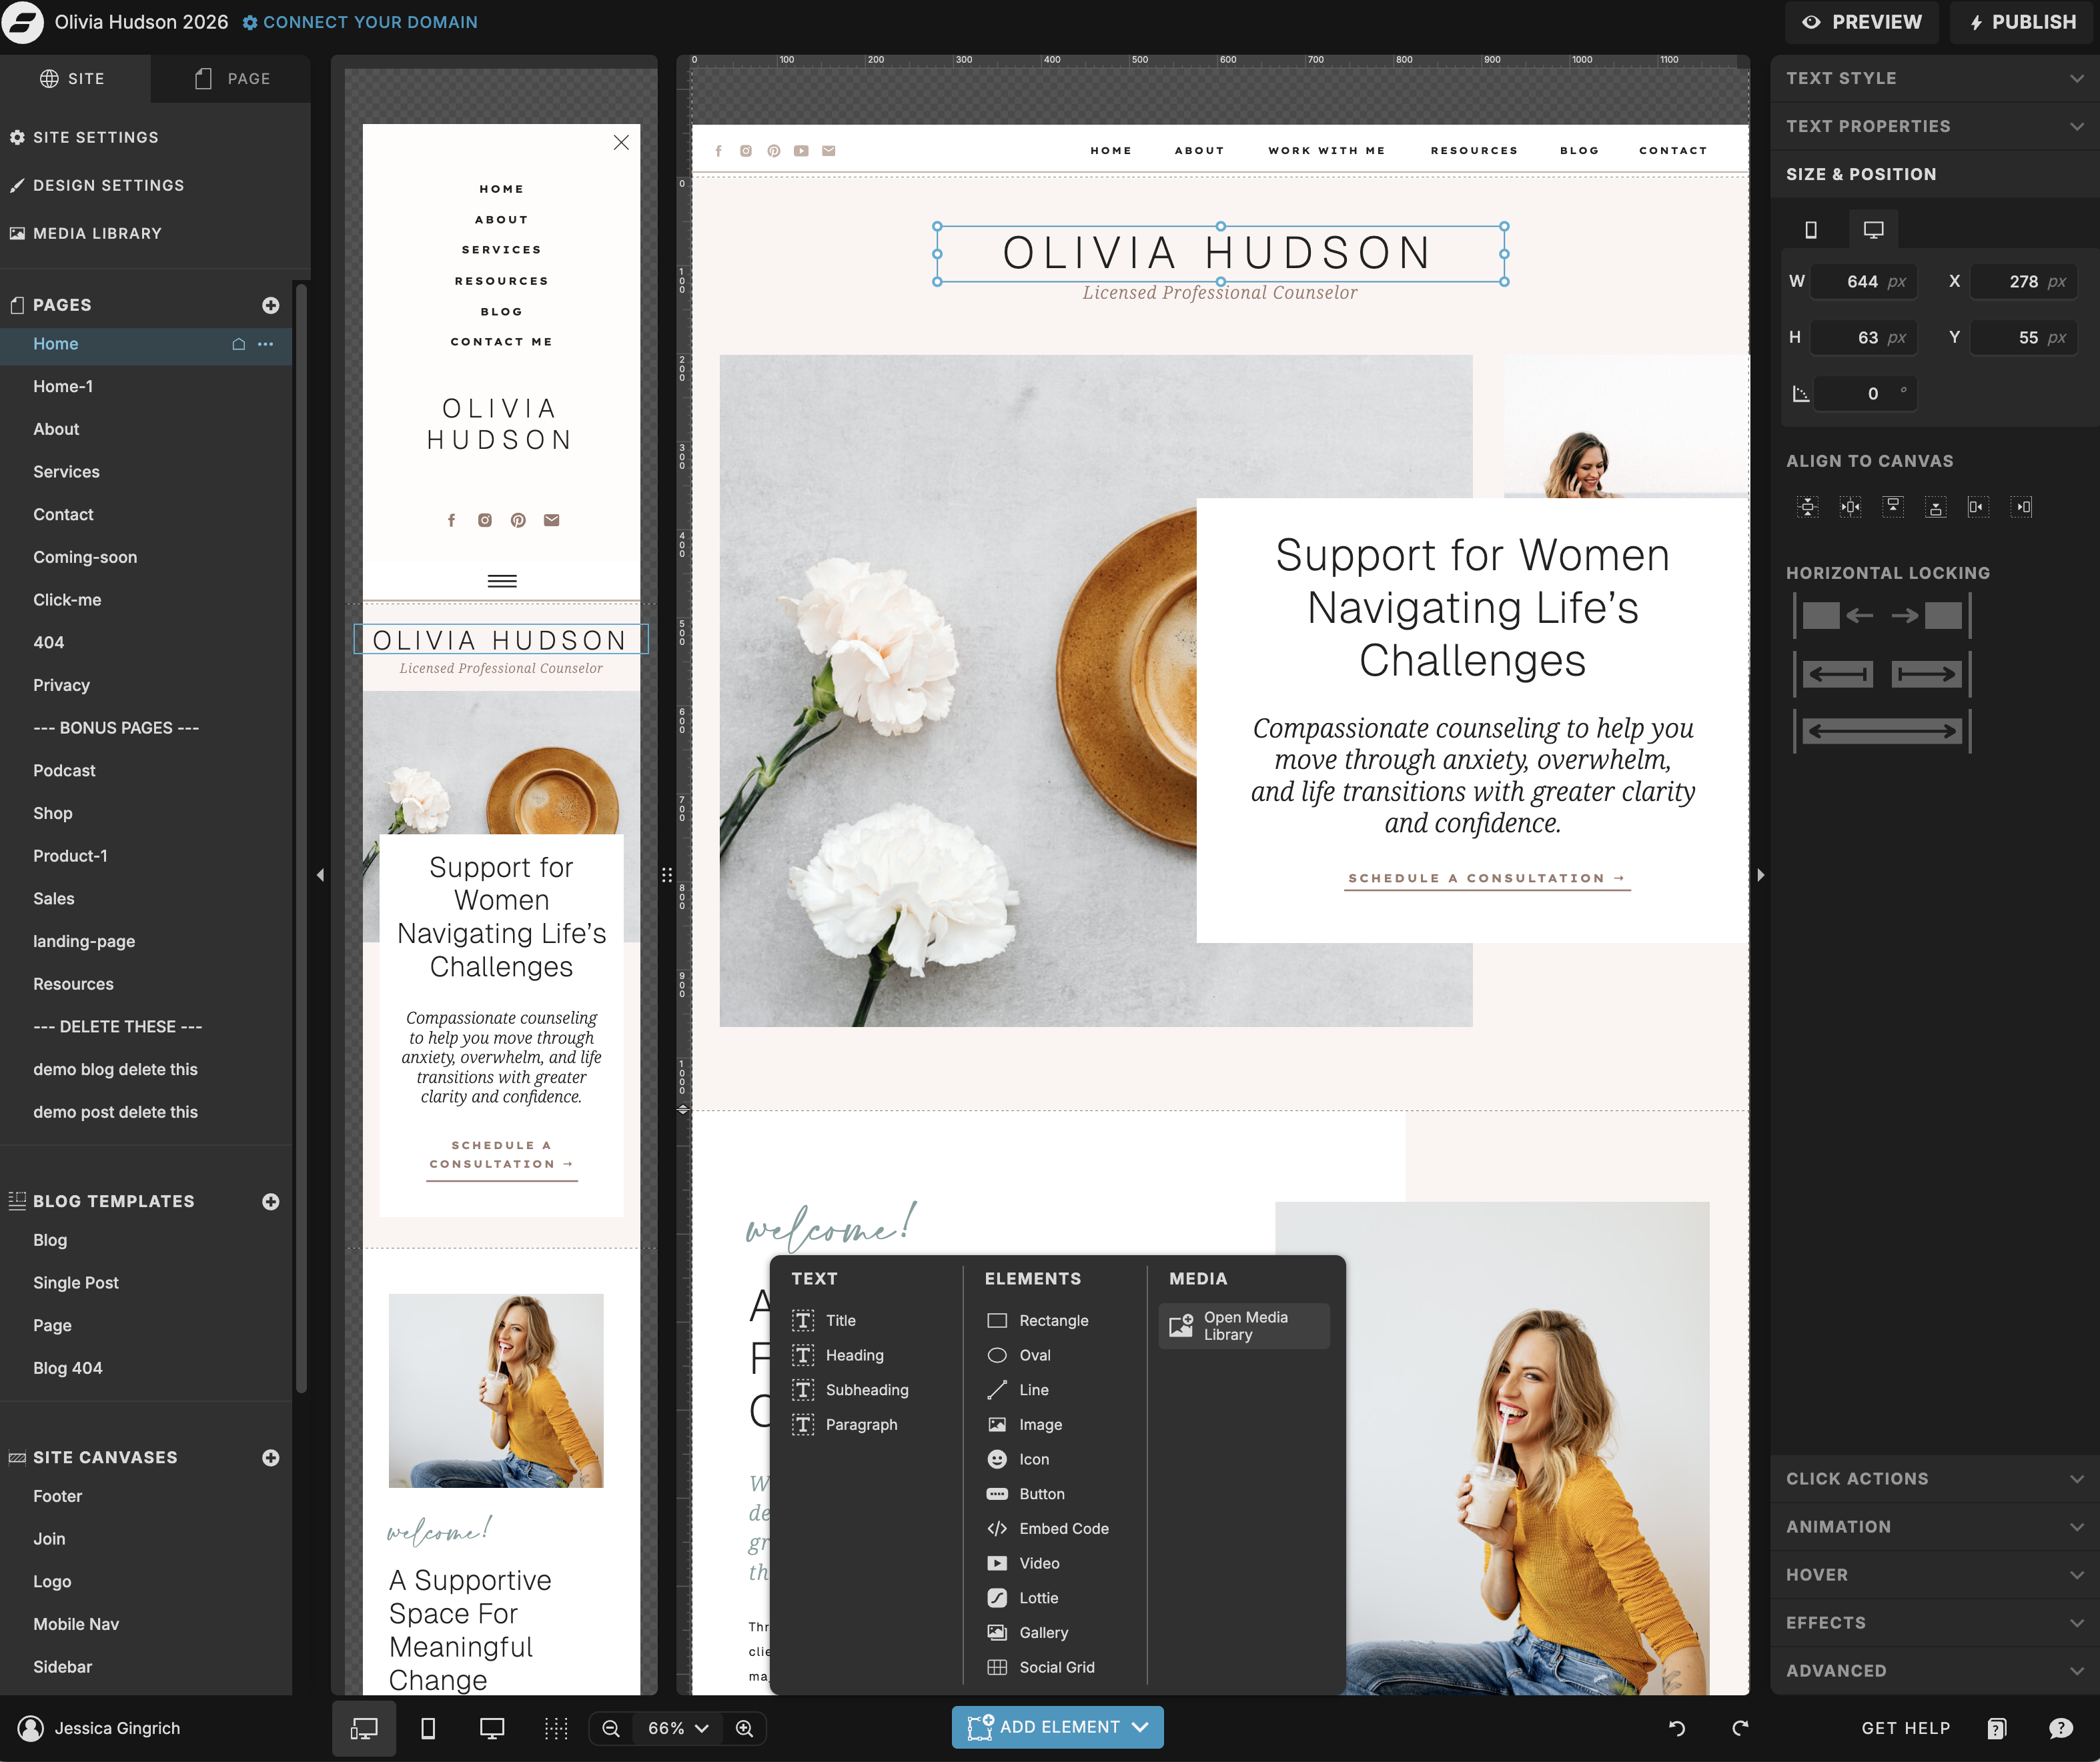This screenshot has height=1762, width=2100.
Task: Click the zoom in magnifier icon
Action: (x=745, y=1728)
